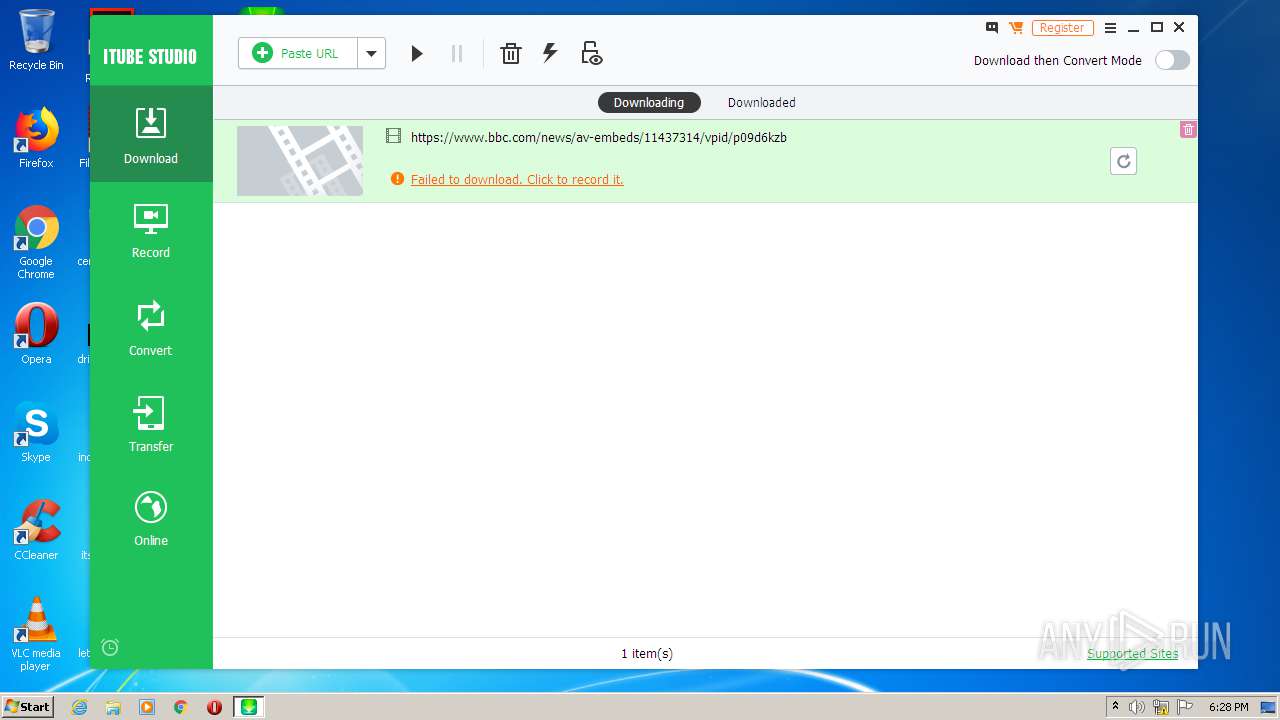Pause all downloads with the pause icon
The height and width of the screenshot is (720, 1280).
coord(457,53)
